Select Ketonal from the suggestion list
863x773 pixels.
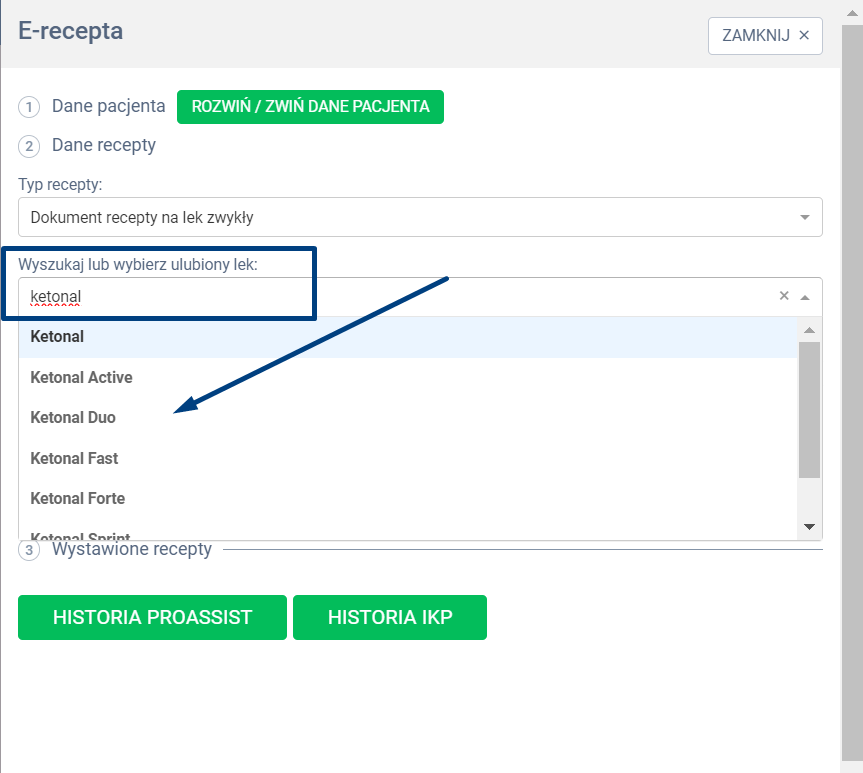(x=57, y=337)
